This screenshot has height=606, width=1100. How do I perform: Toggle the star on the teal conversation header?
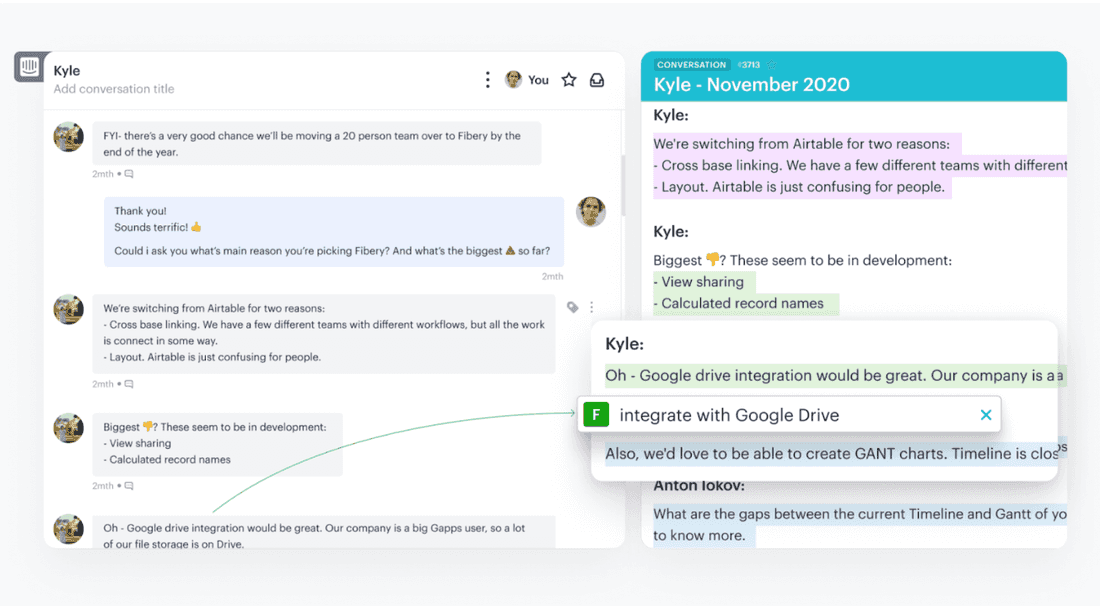coord(771,64)
